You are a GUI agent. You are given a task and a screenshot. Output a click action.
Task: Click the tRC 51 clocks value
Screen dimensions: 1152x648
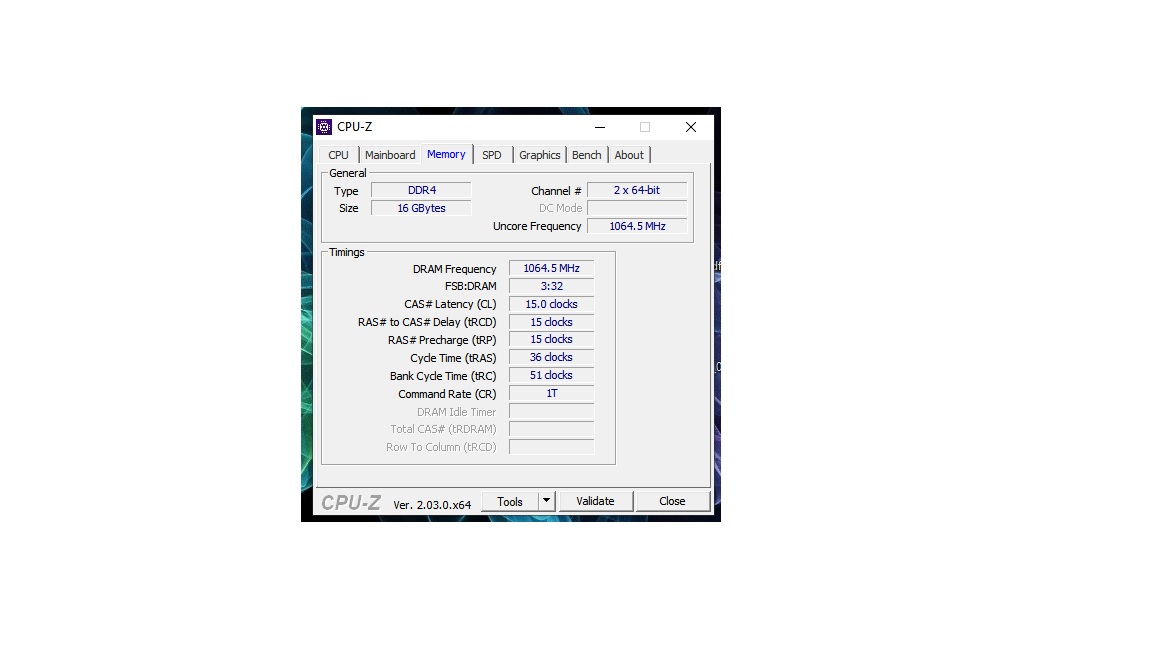coord(552,375)
